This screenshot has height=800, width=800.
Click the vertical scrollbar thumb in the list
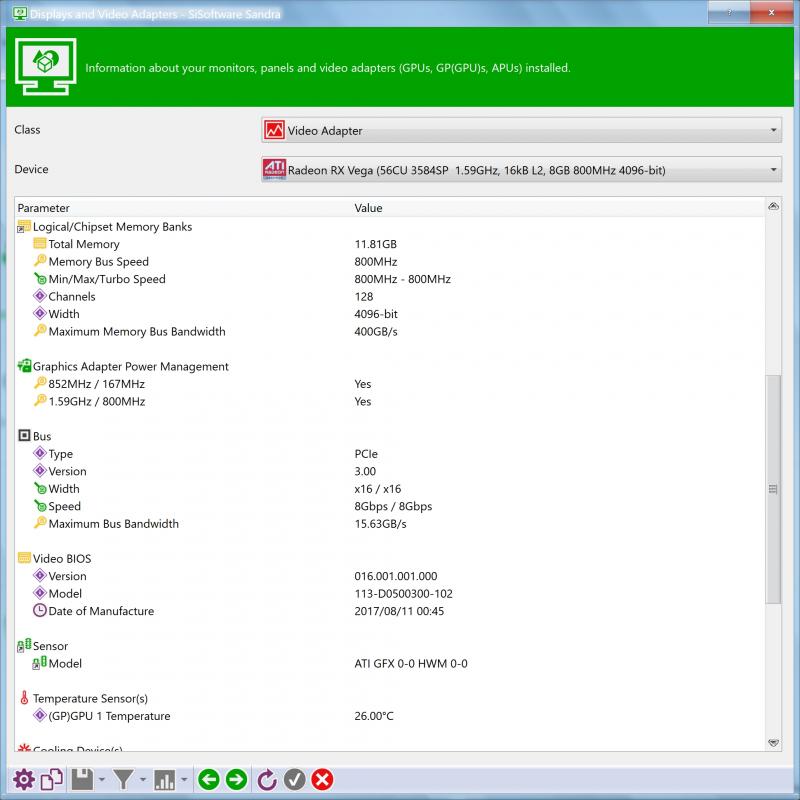pyautogui.click(x=773, y=490)
